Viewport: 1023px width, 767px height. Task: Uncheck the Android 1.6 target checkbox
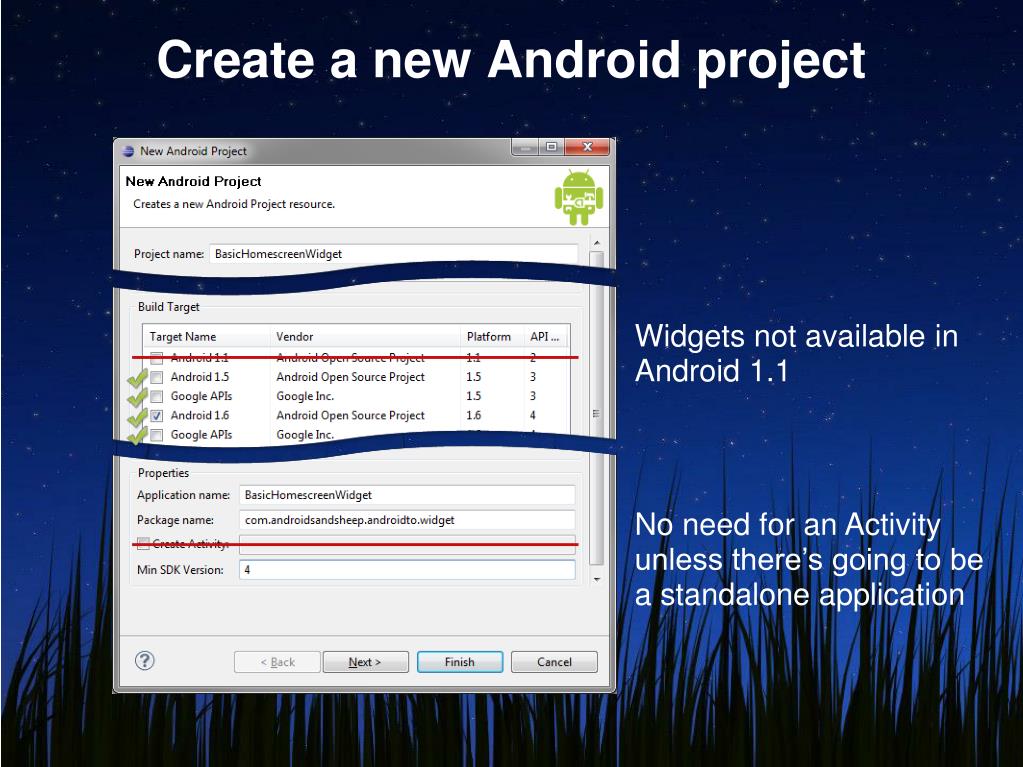(x=157, y=415)
